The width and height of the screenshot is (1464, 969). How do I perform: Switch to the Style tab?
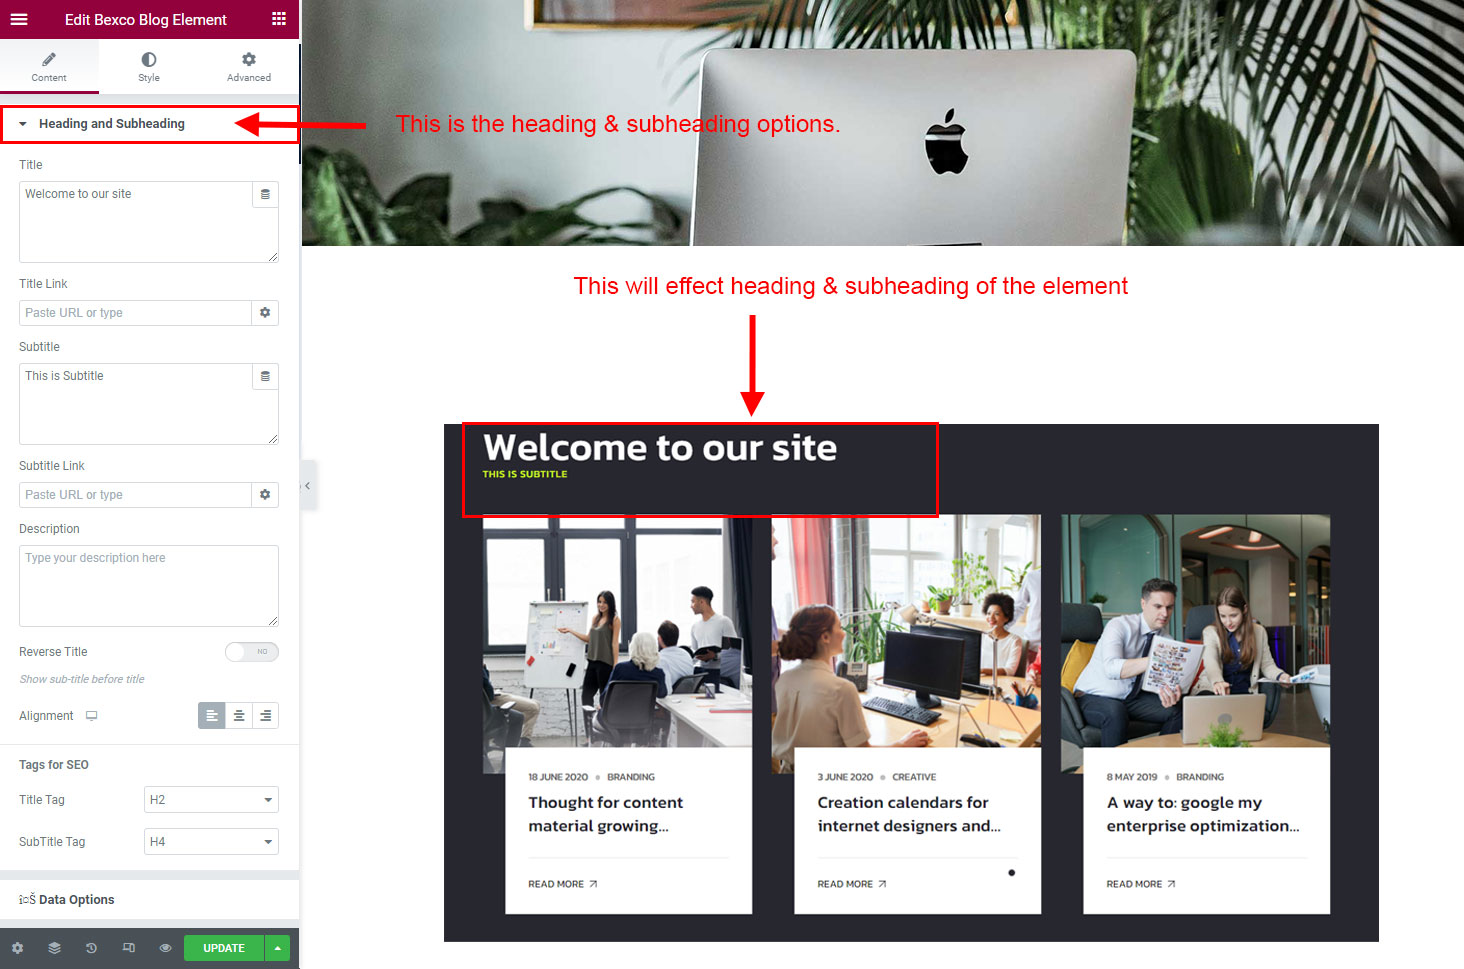149,67
